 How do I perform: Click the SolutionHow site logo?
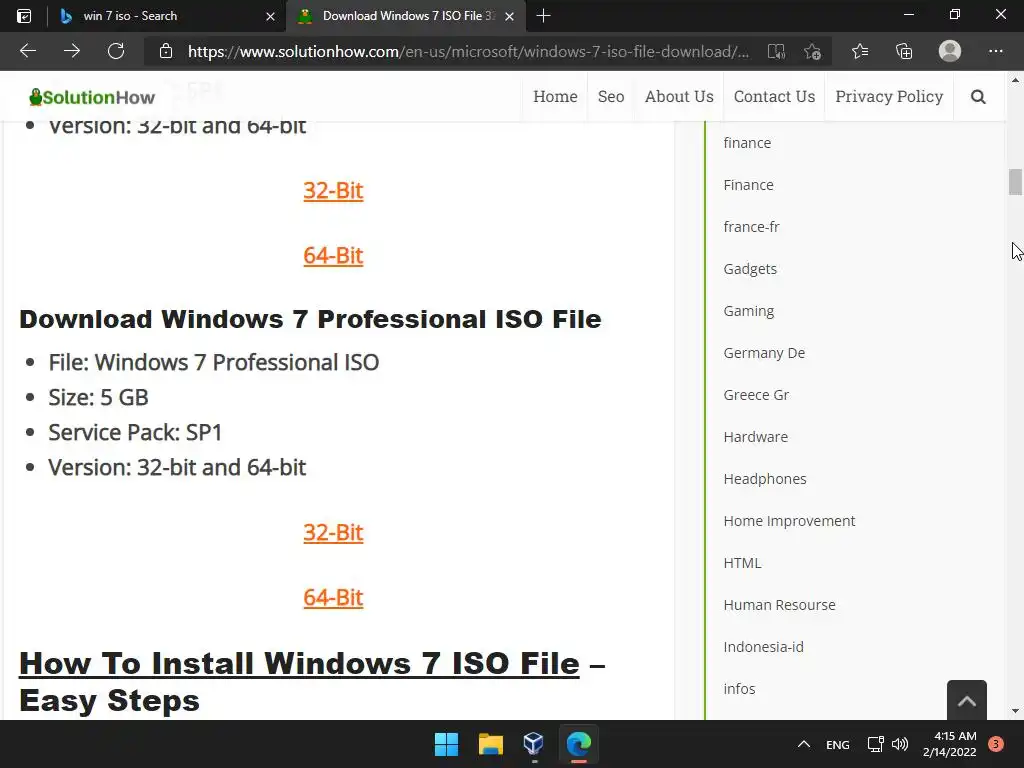(92, 97)
